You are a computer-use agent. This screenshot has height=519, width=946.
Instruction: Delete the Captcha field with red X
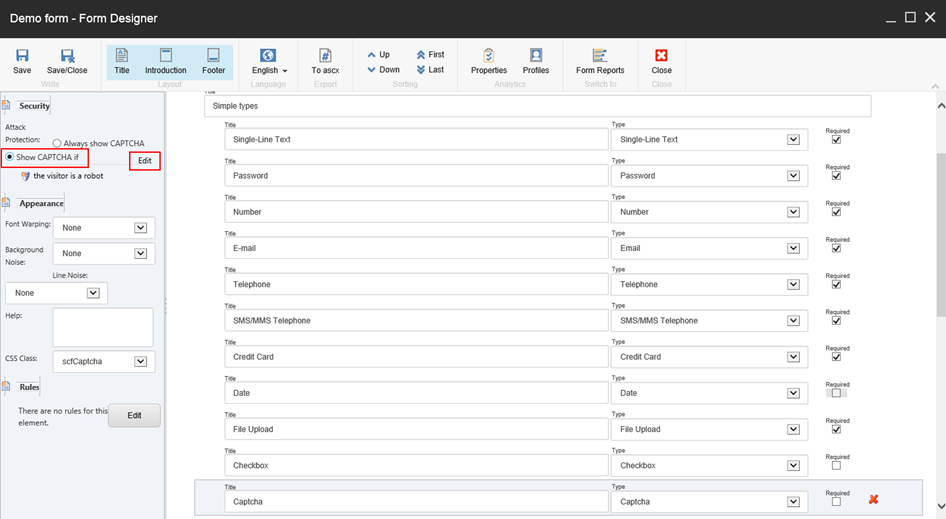873,499
